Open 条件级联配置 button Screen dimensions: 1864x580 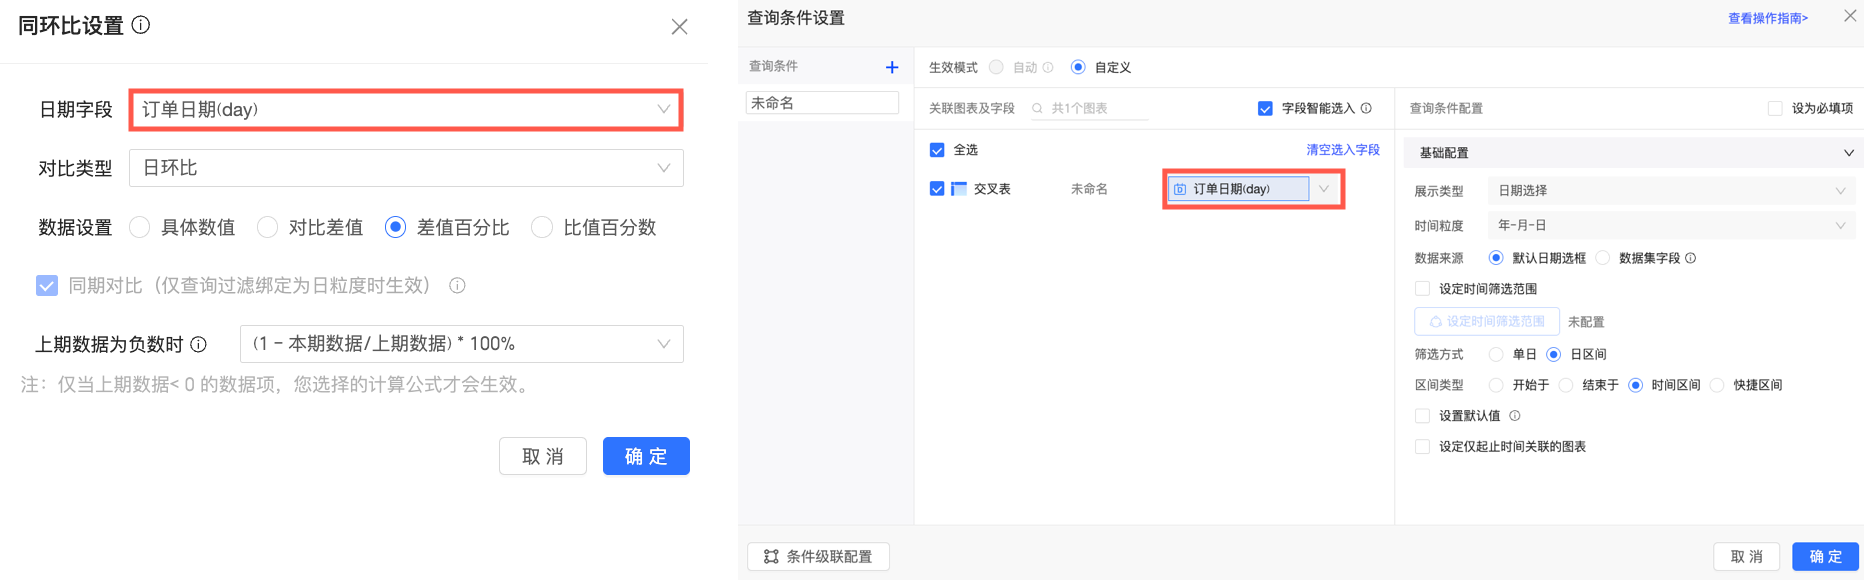pos(818,557)
